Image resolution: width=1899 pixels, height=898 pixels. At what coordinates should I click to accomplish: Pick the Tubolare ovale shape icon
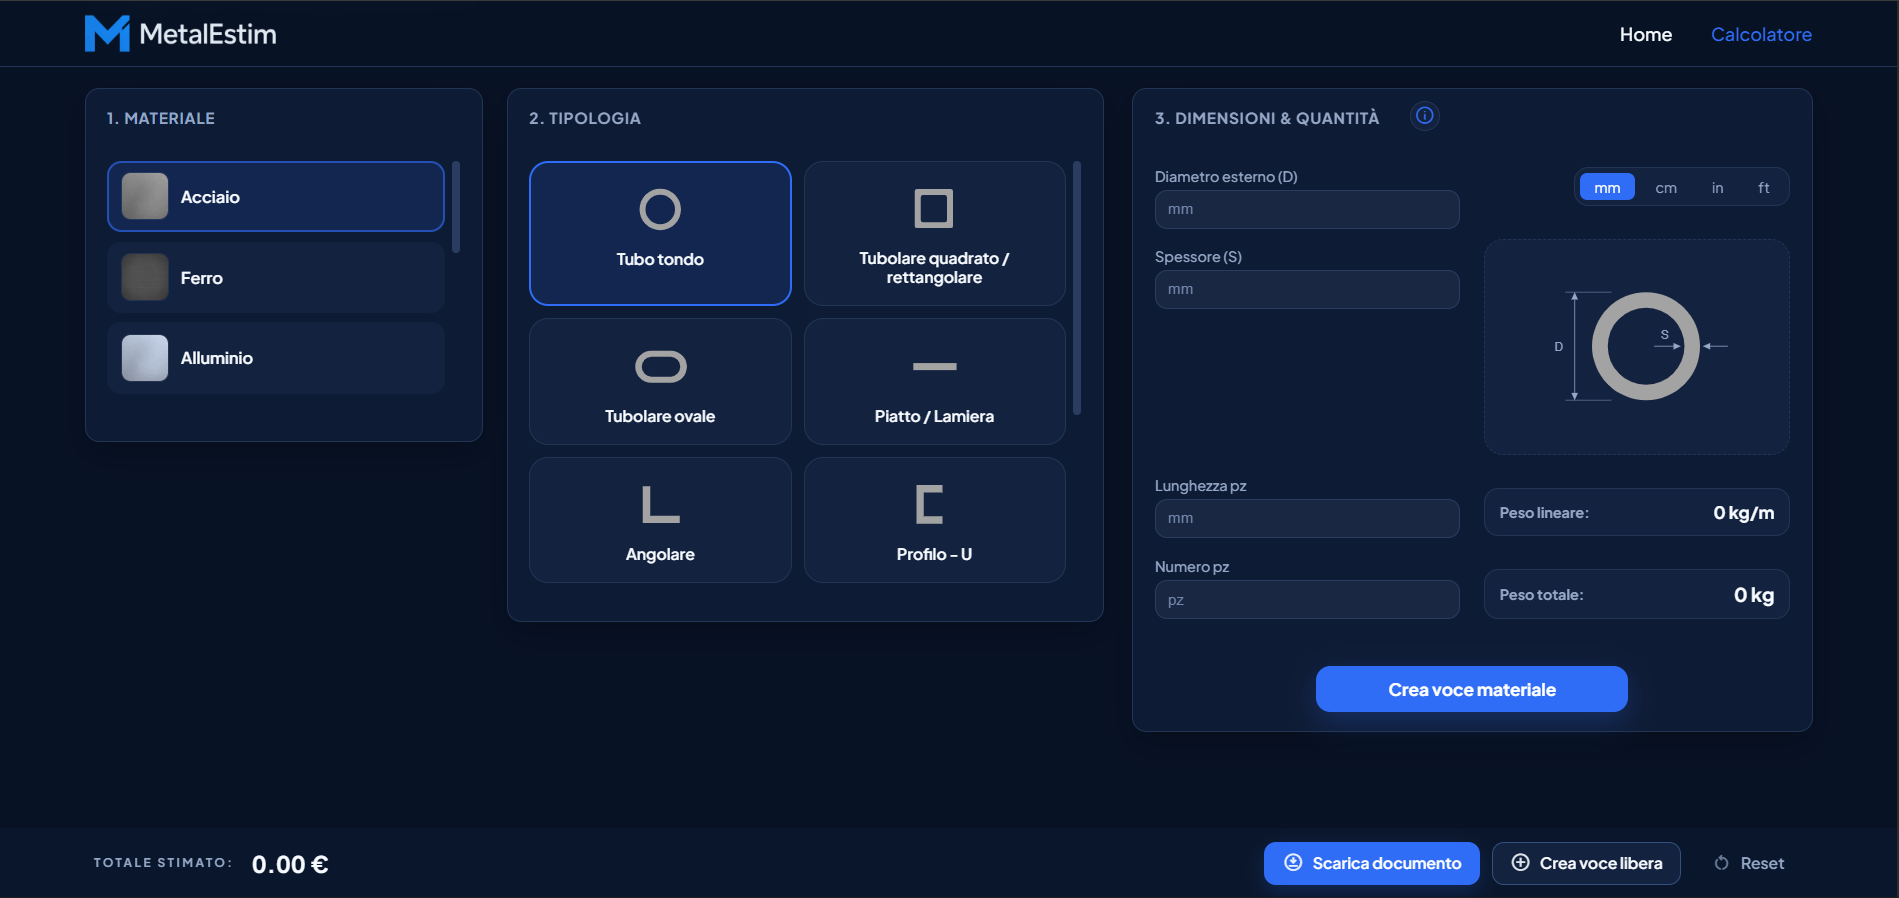tap(660, 367)
